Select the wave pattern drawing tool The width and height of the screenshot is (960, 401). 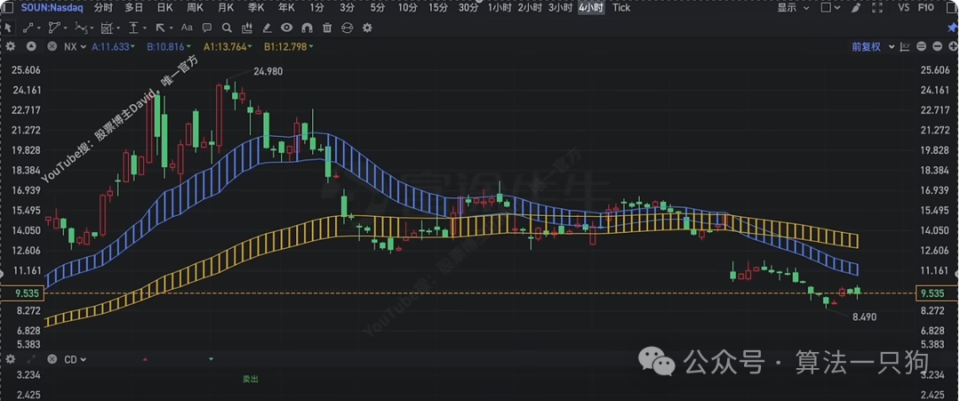[x=81, y=28]
